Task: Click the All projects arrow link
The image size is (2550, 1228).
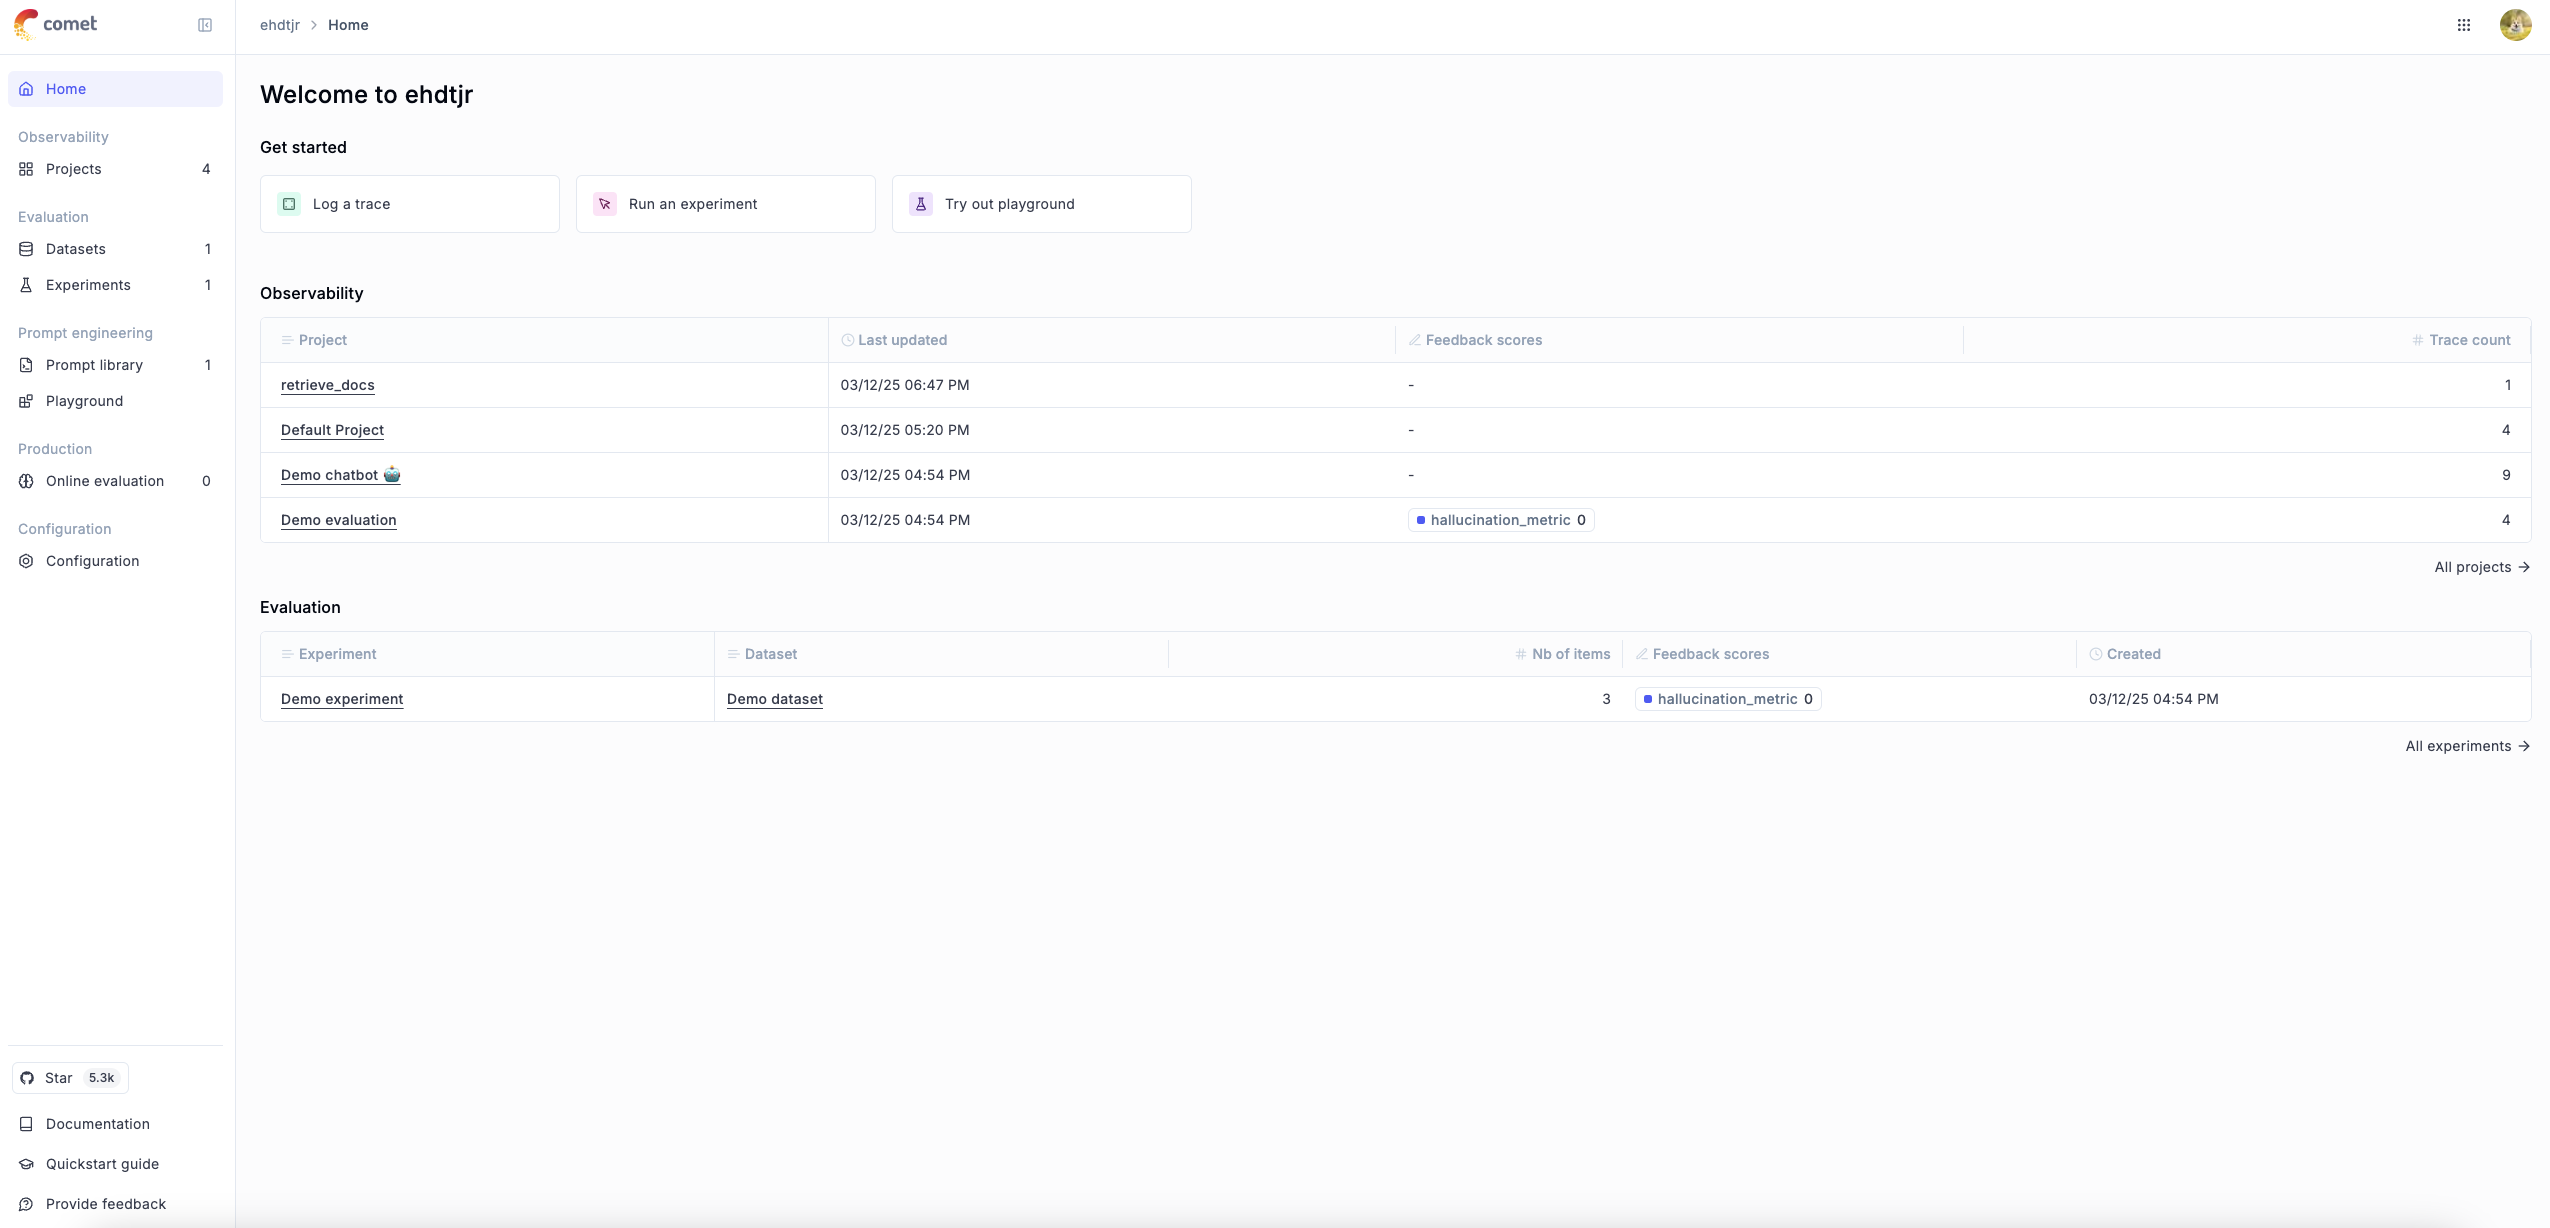Action: (x=2481, y=567)
